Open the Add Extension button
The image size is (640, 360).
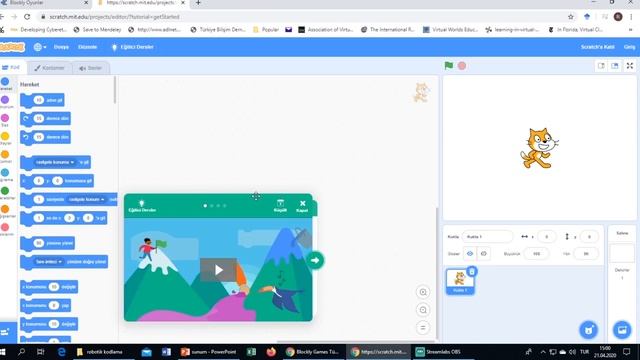click(7, 332)
